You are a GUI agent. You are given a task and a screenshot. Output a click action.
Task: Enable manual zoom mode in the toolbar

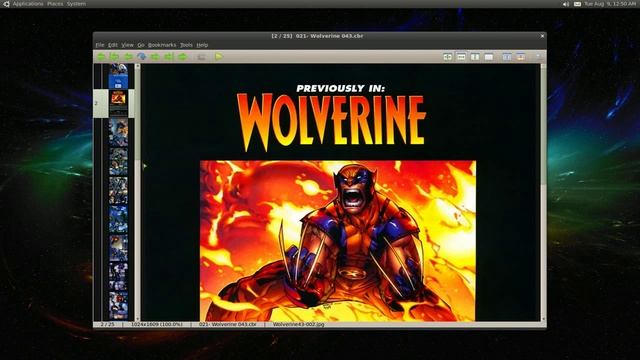pyautogui.click(x=489, y=57)
